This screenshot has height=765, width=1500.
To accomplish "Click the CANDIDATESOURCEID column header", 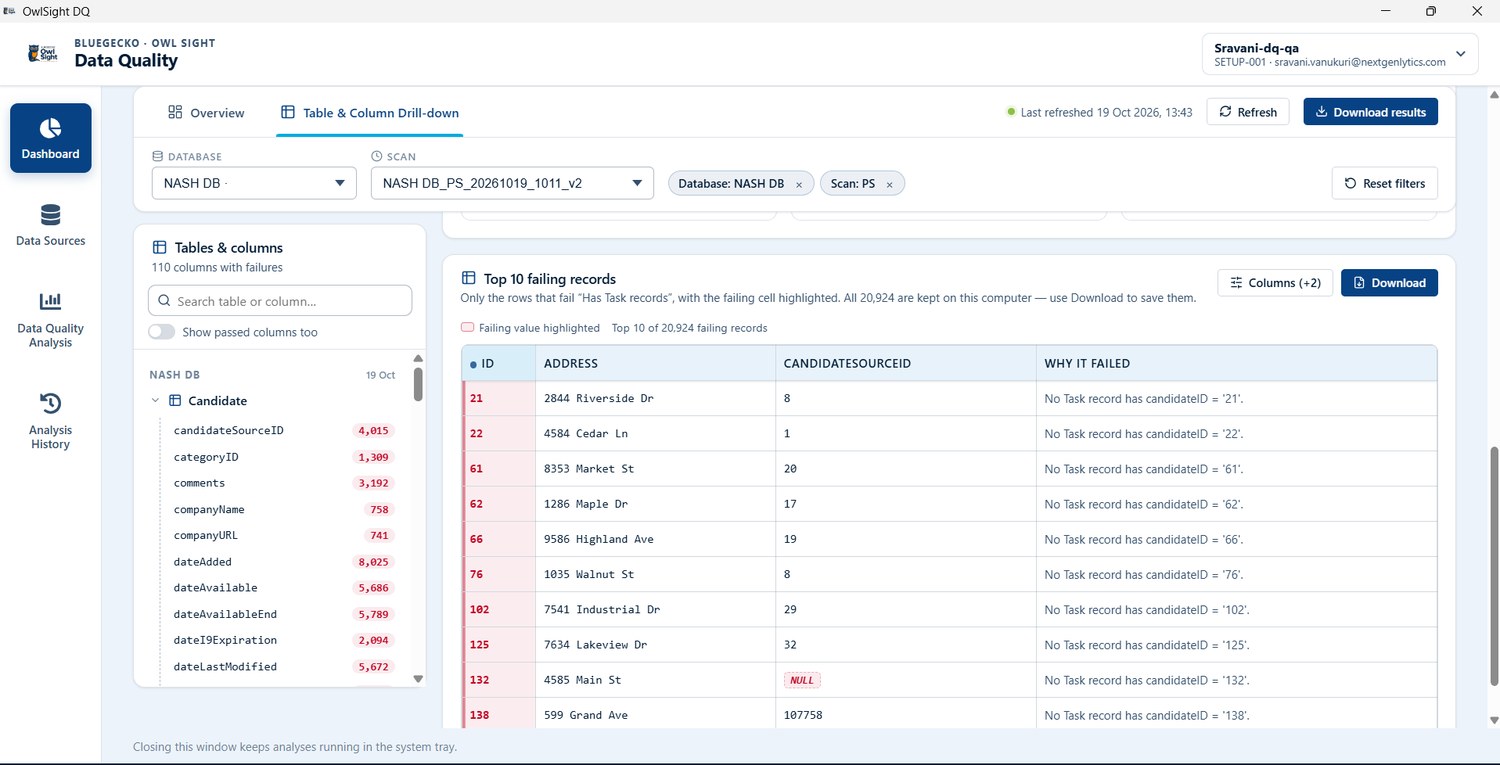I will pos(905,363).
